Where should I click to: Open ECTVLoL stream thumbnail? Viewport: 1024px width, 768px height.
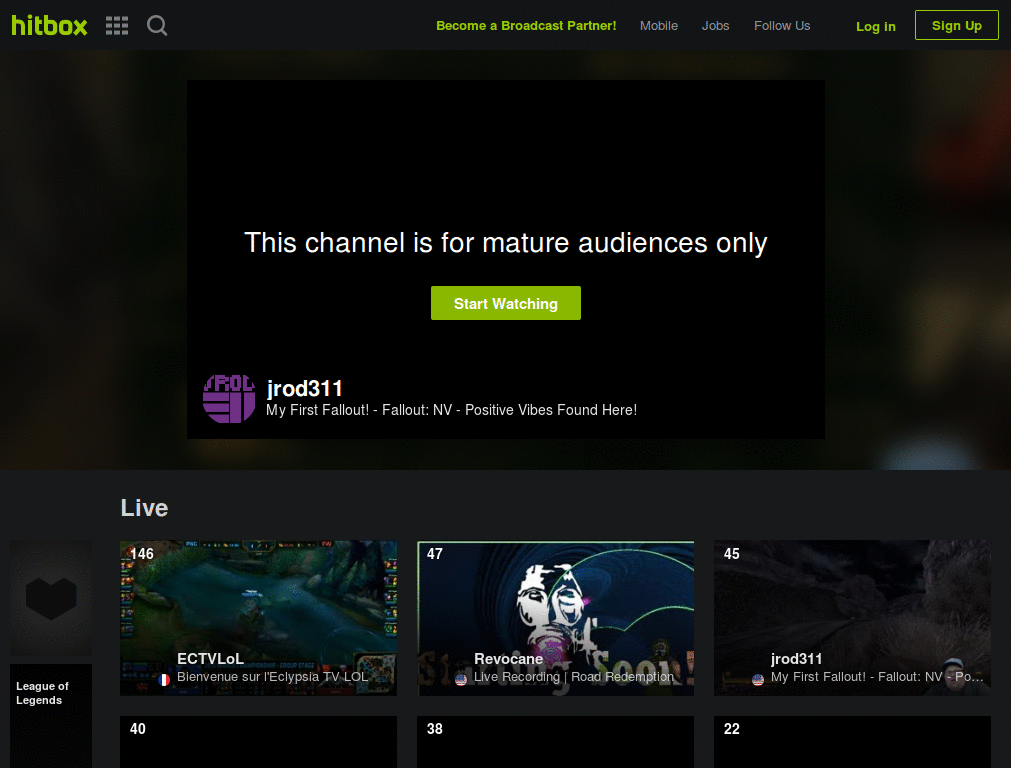pos(258,617)
